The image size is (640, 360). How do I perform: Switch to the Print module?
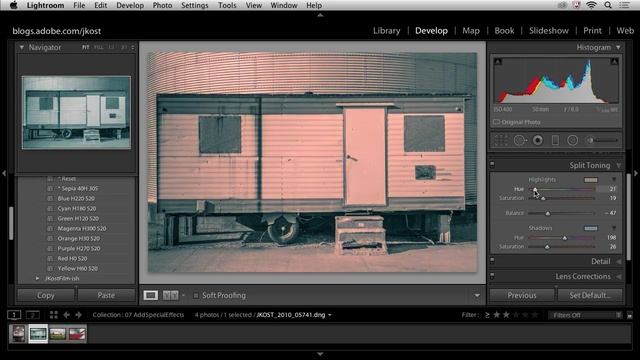coord(592,31)
